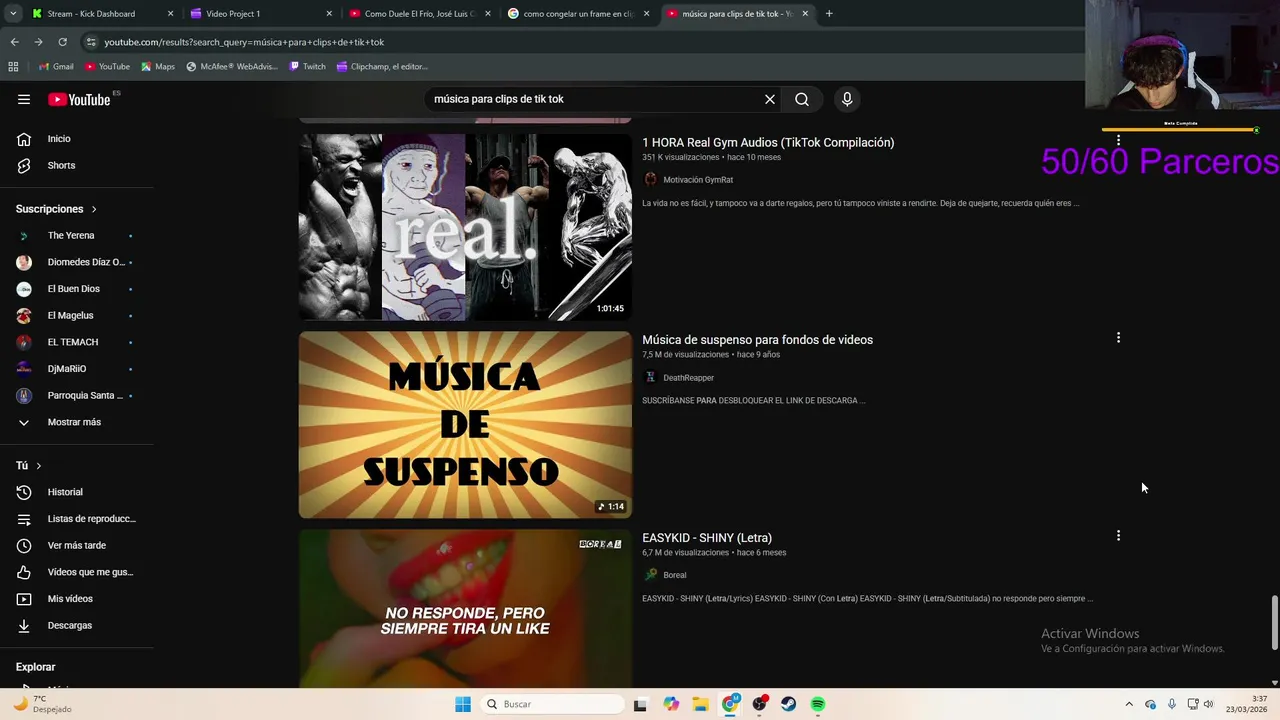Open Task View from the taskbar
The width and height of the screenshot is (1280, 720).
[x=640, y=704]
